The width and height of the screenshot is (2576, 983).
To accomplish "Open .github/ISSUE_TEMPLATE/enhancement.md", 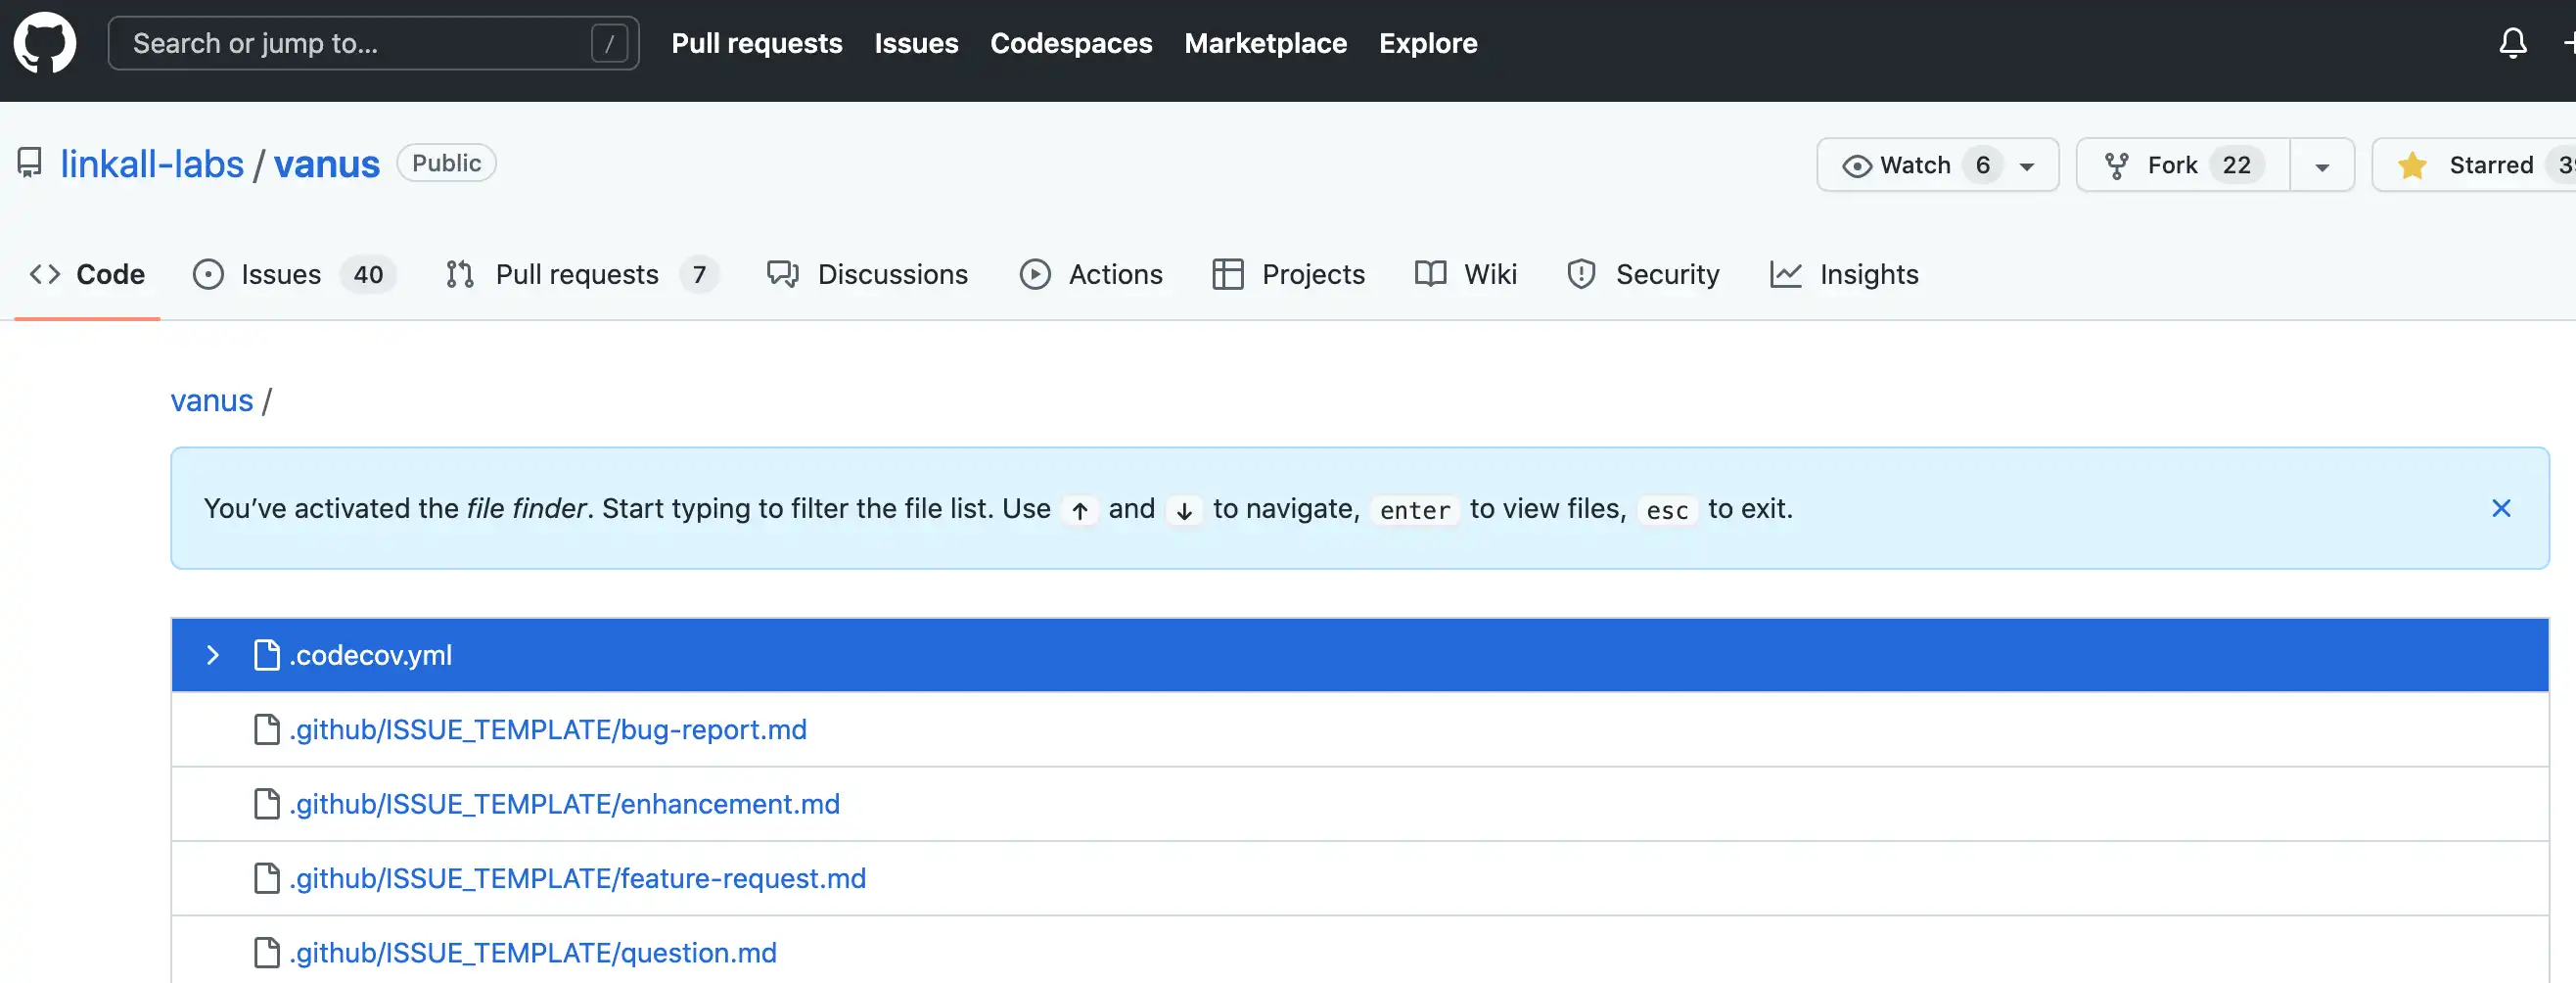I will pyautogui.click(x=565, y=804).
